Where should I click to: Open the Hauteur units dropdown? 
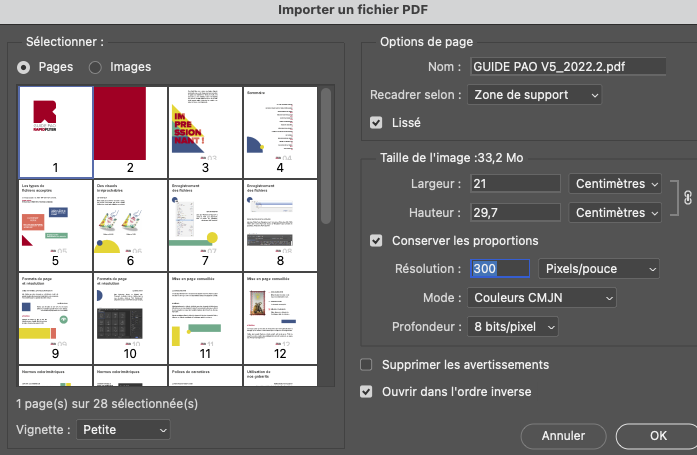click(615, 213)
